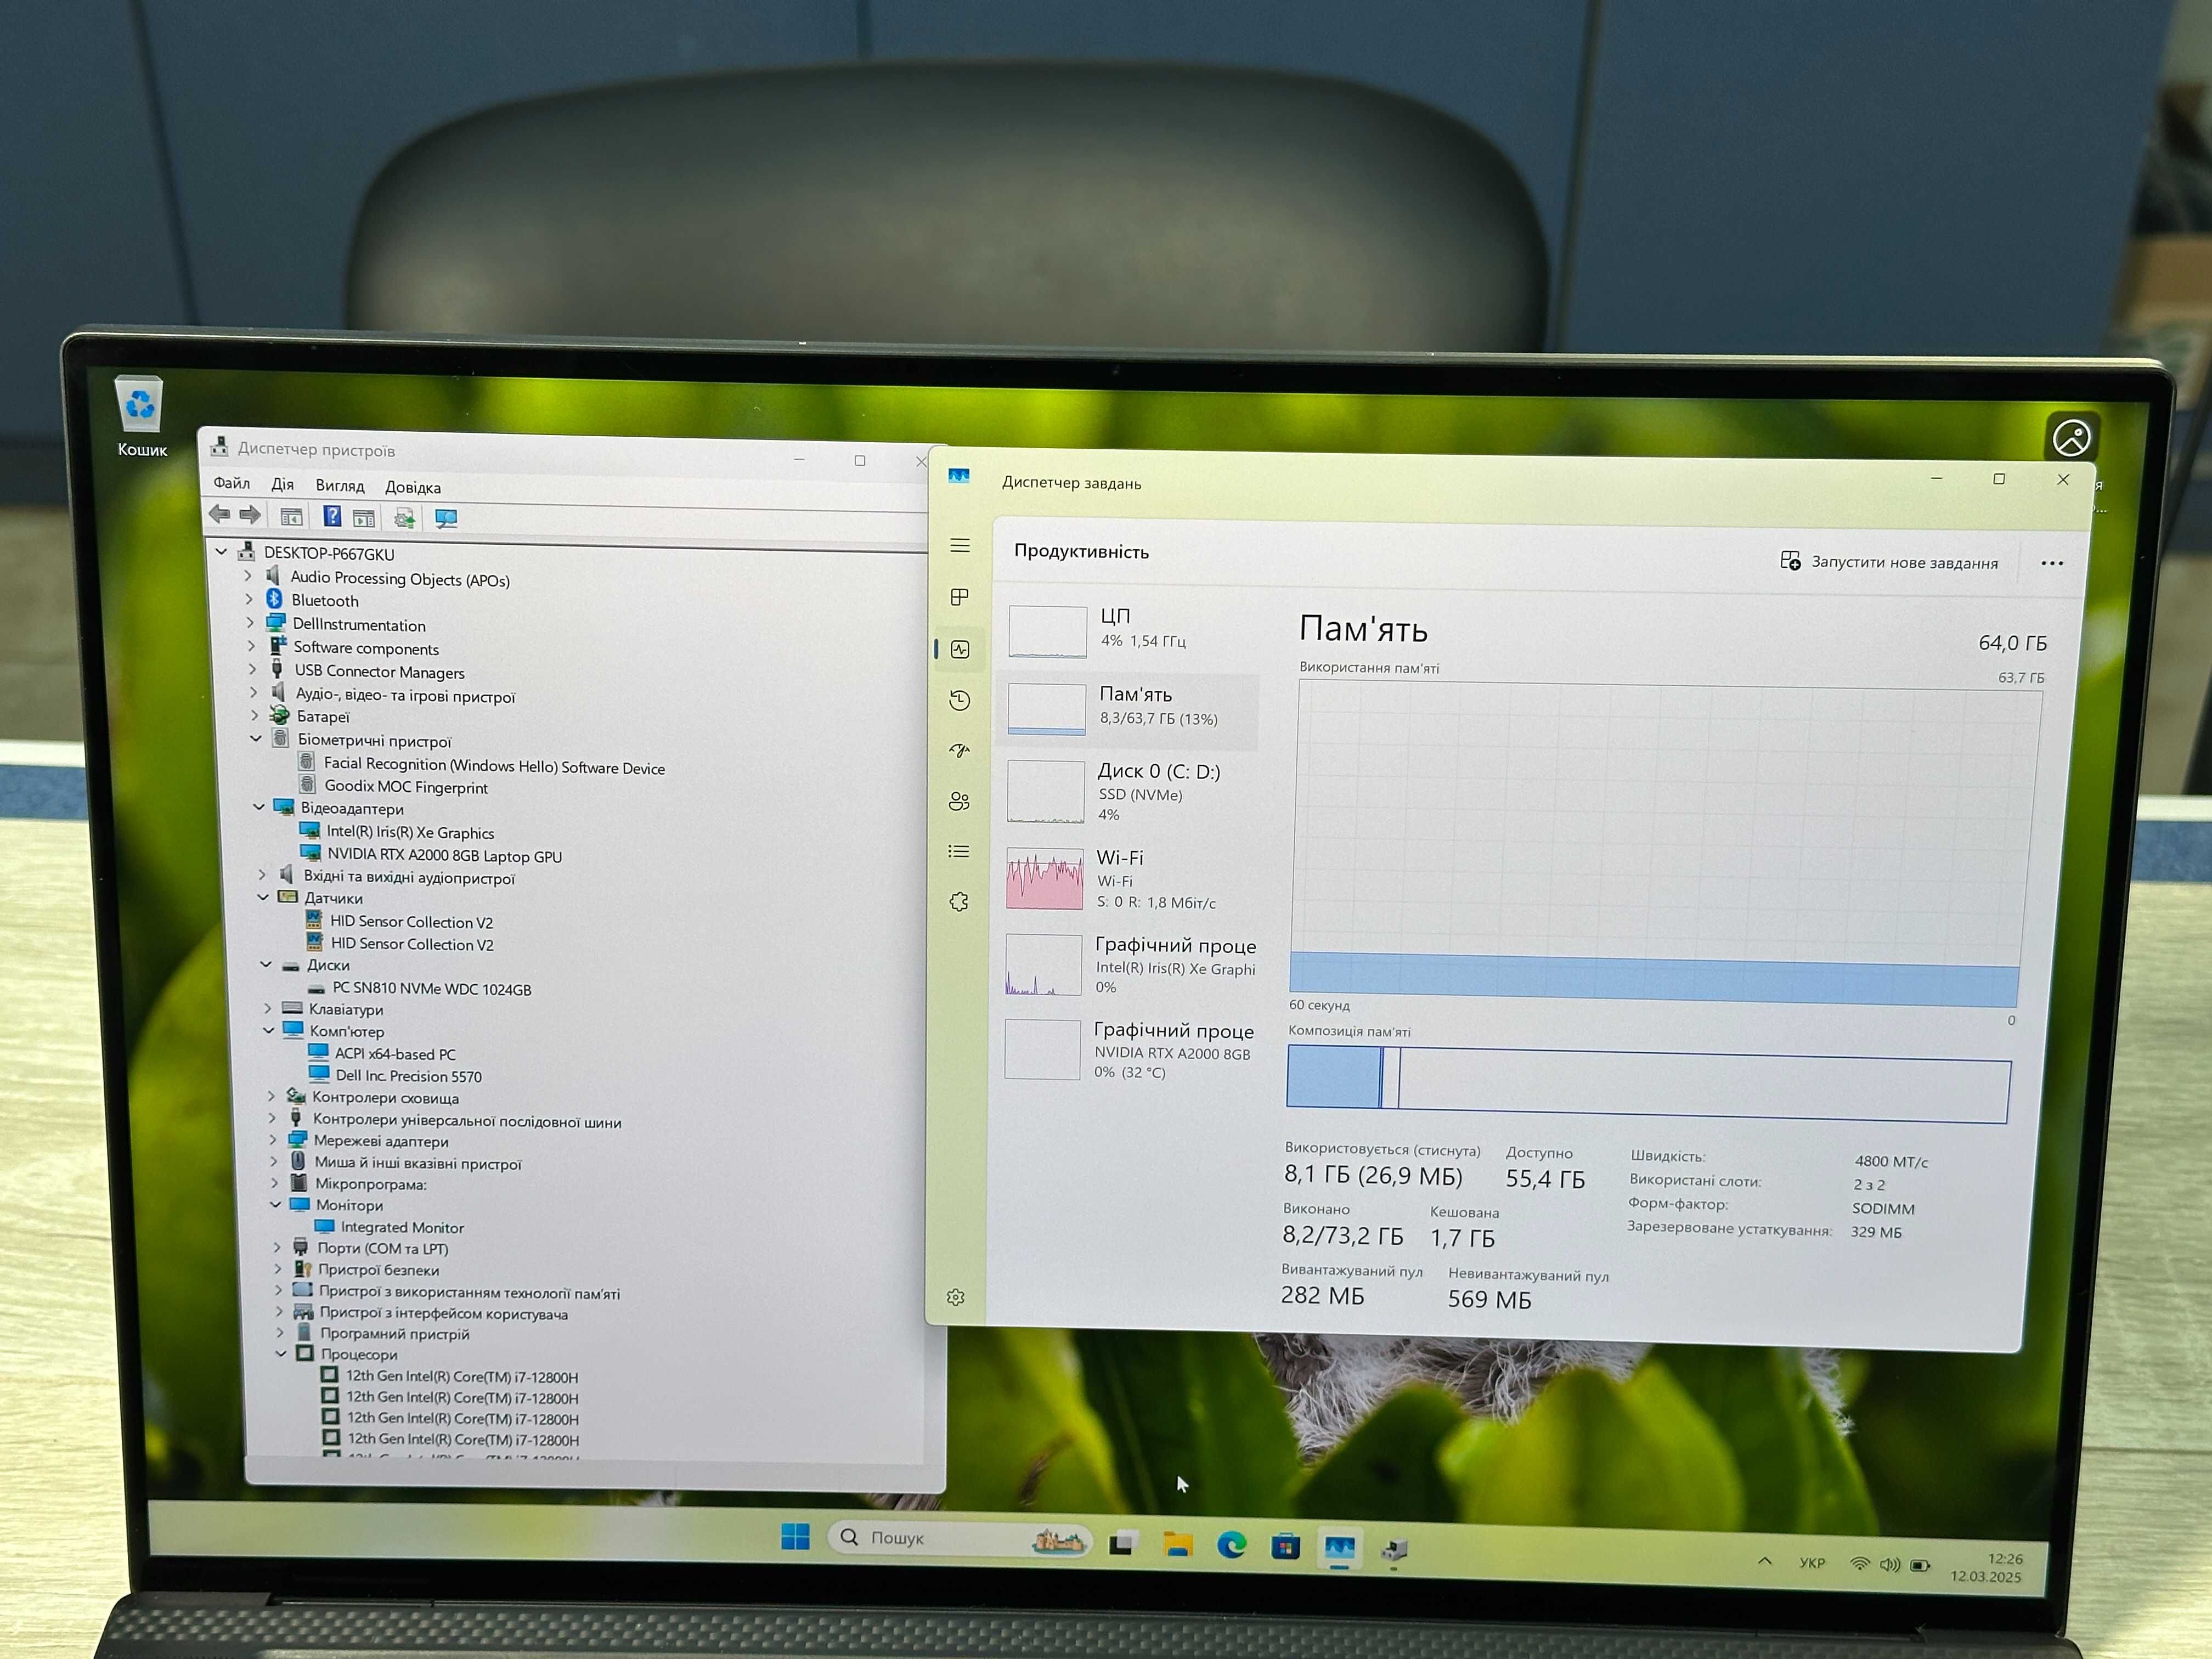Screen dimensions: 2212x1659
Task: Expand Порти (COM та LPT) category
Action: (x=277, y=1247)
